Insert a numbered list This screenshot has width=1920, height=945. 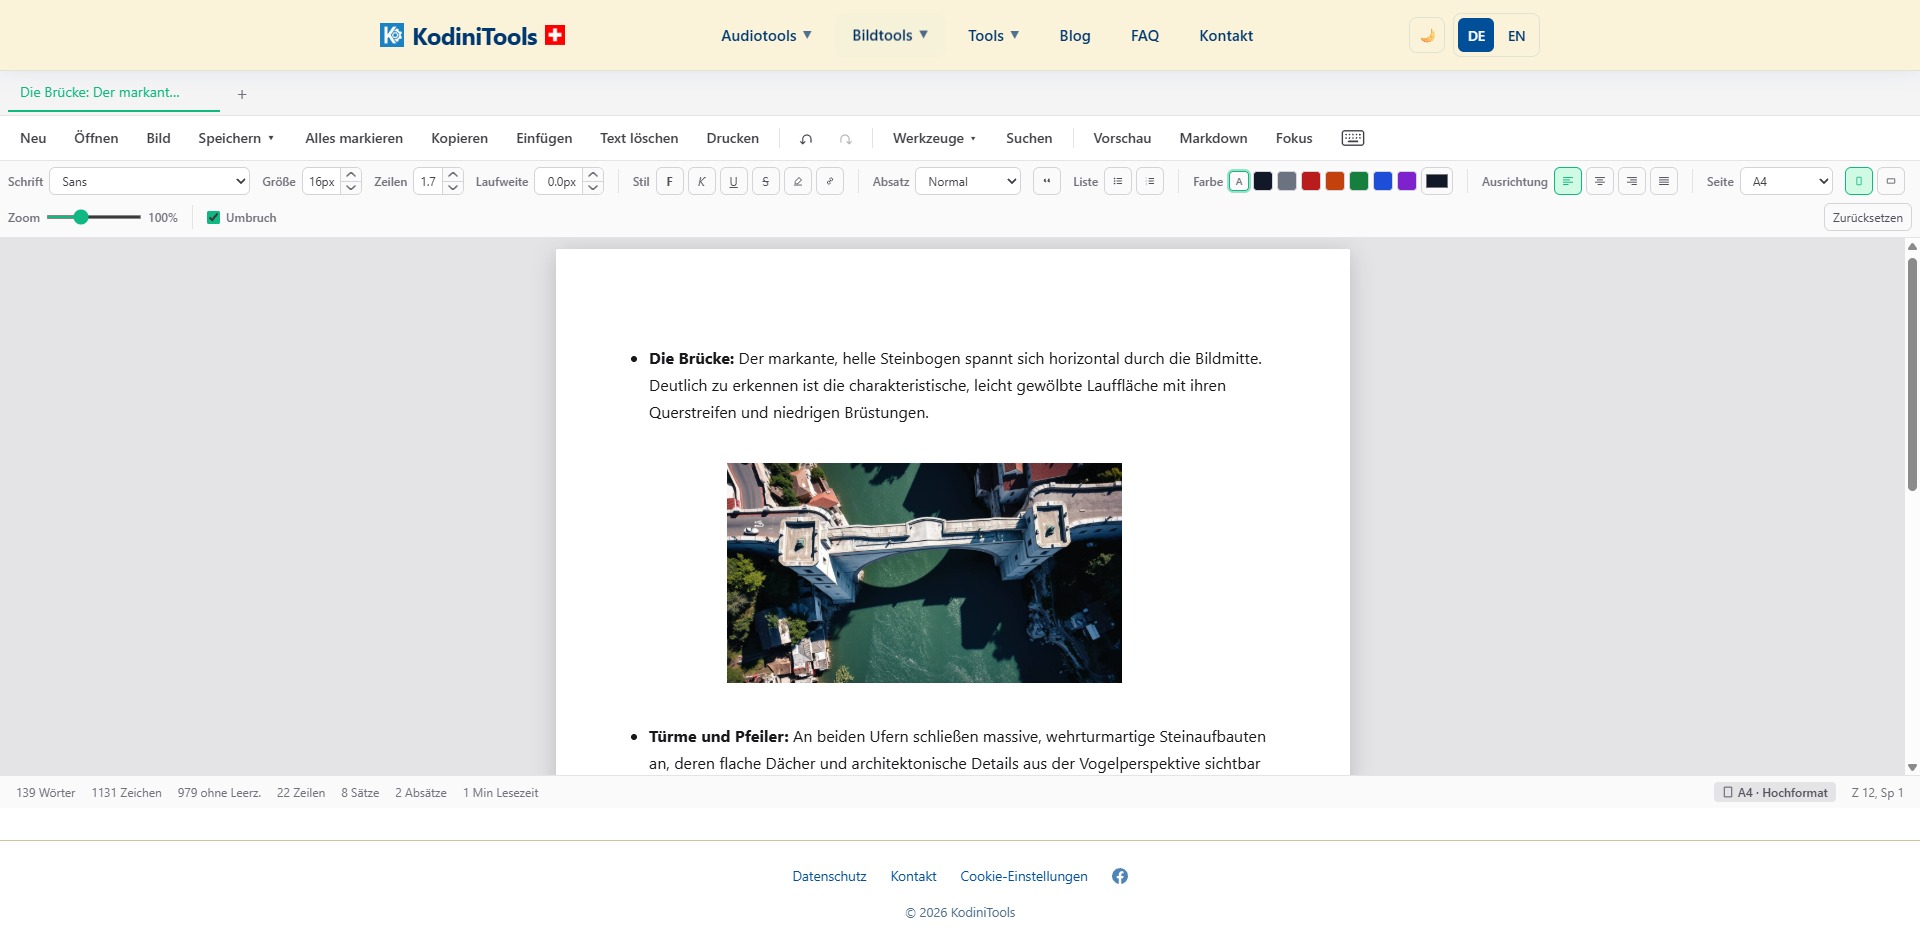click(1150, 181)
